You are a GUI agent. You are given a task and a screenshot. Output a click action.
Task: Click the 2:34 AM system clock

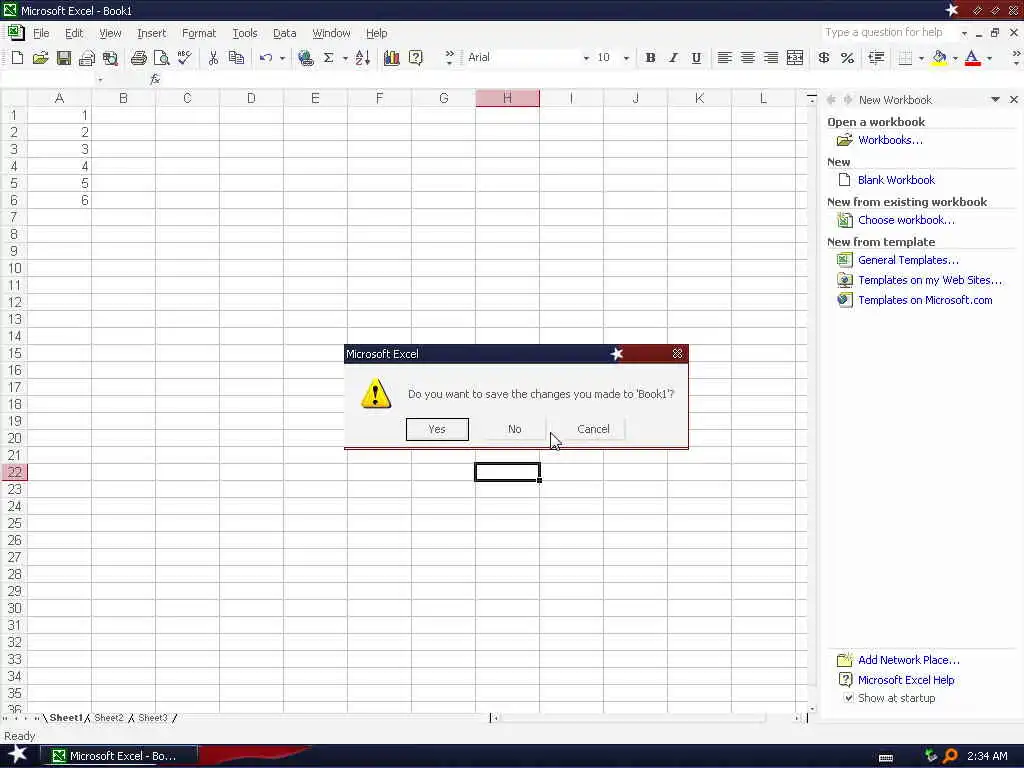coord(987,756)
